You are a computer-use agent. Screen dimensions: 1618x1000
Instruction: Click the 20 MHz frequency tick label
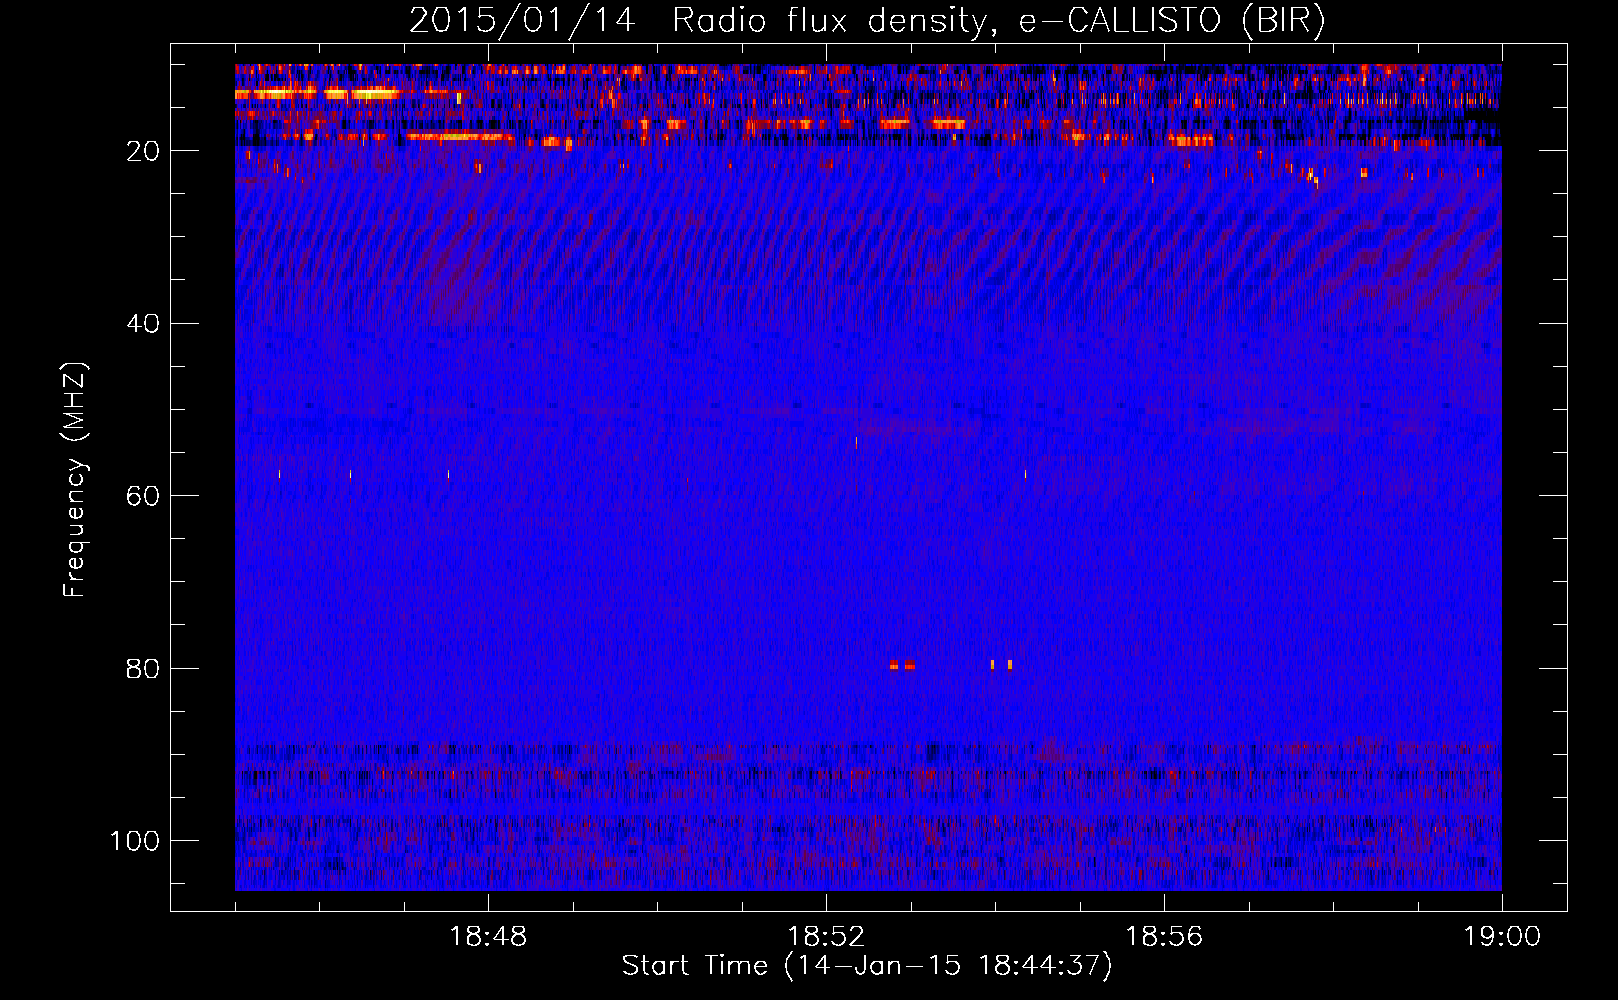(x=143, y=151)
